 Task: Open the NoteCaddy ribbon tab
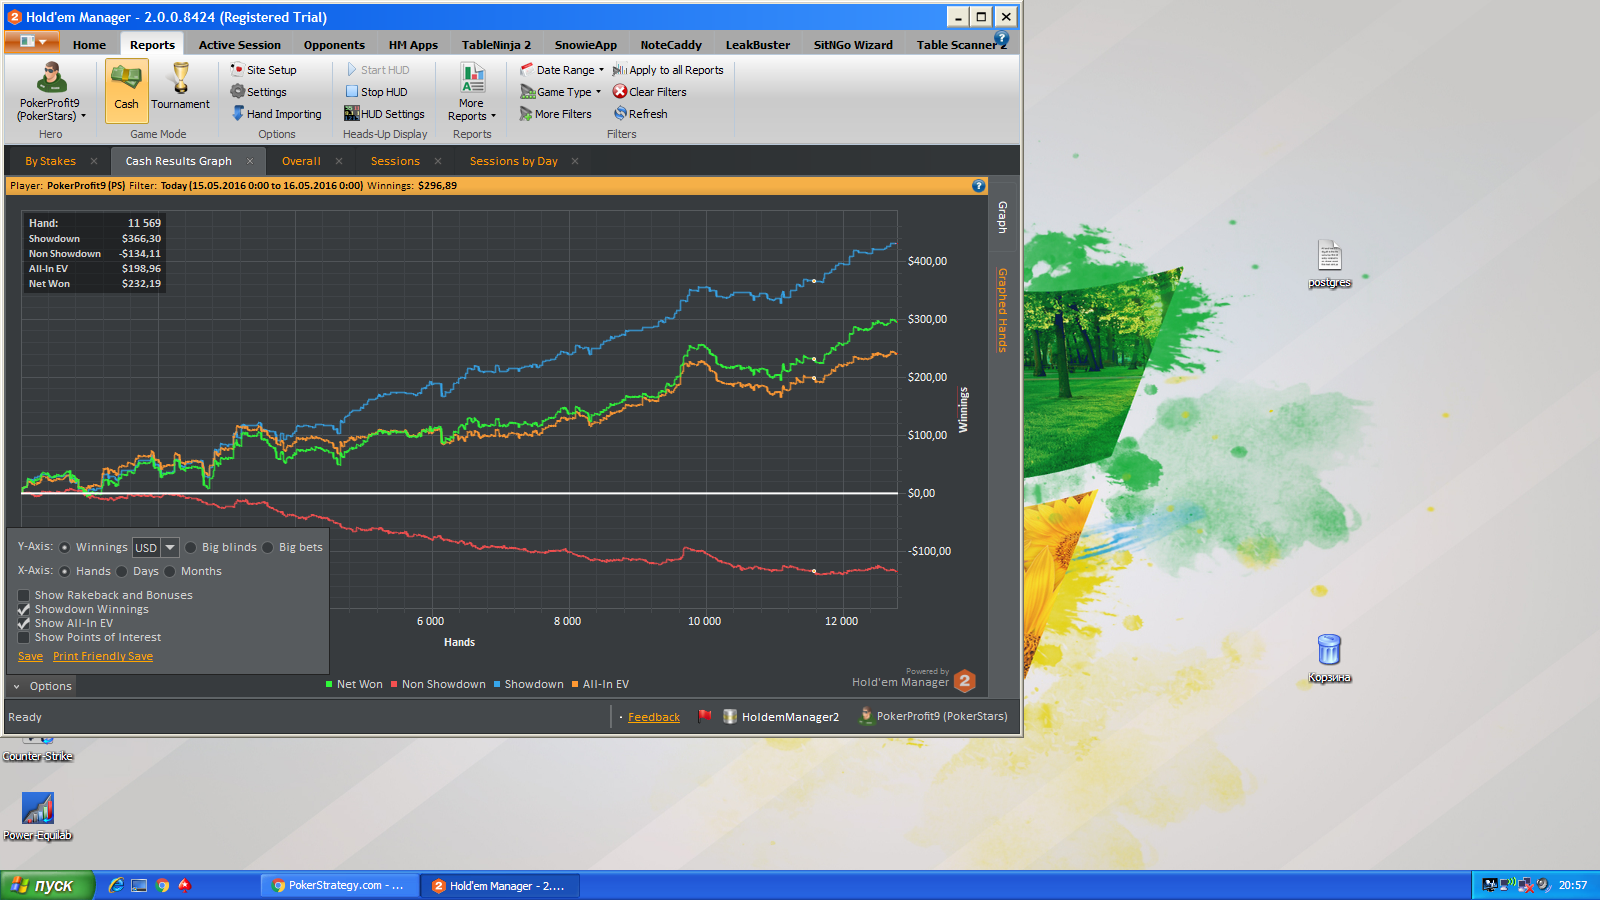click(671, 45)
